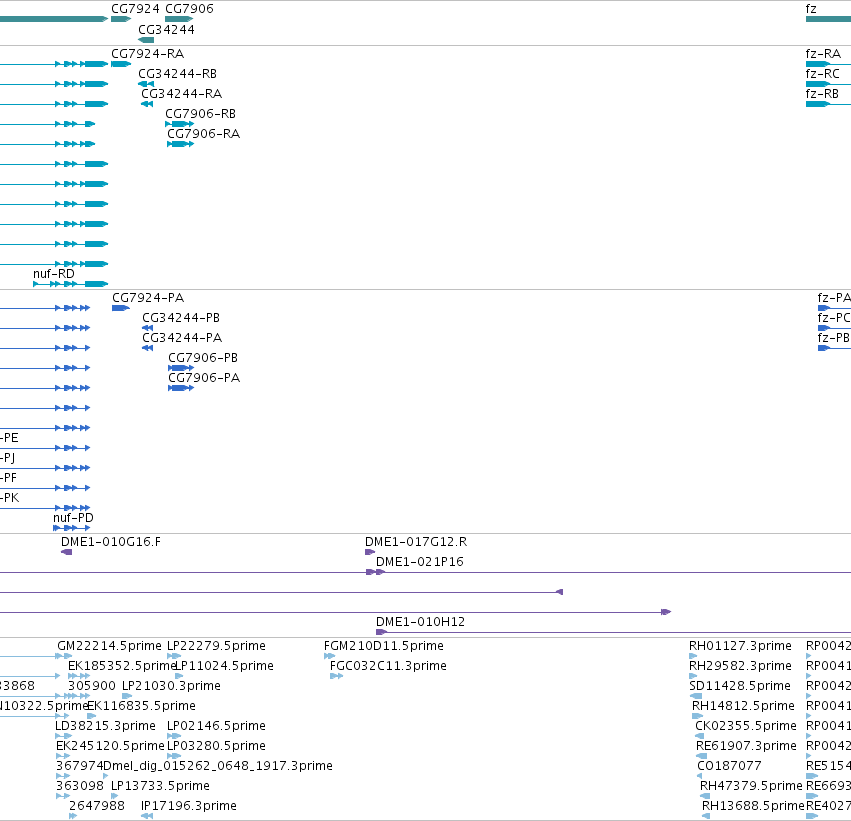Screen dimensions: 851x821
Task: Select the 363098 EST label
Action: point(80,787)
